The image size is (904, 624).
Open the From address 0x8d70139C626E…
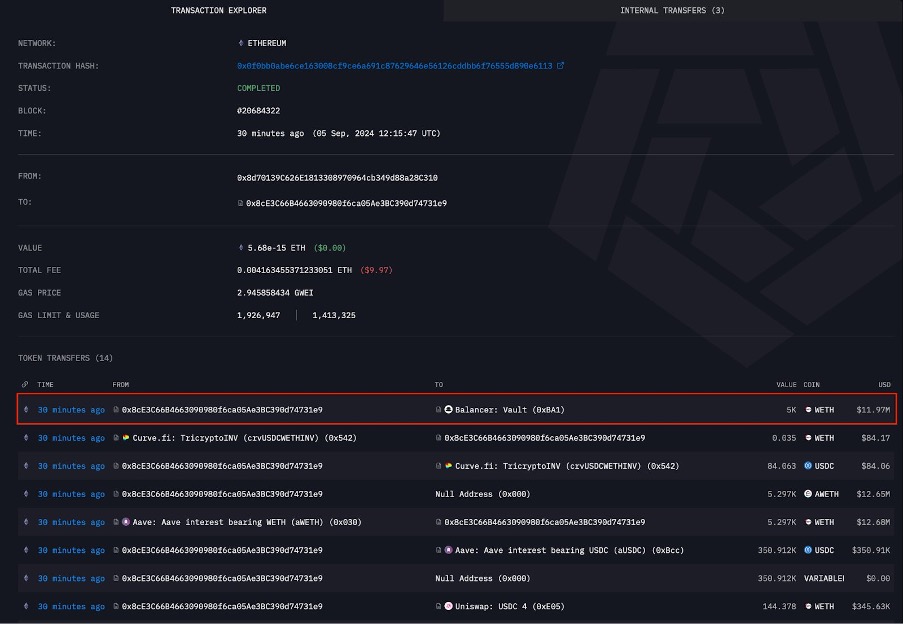click(337, 178)
